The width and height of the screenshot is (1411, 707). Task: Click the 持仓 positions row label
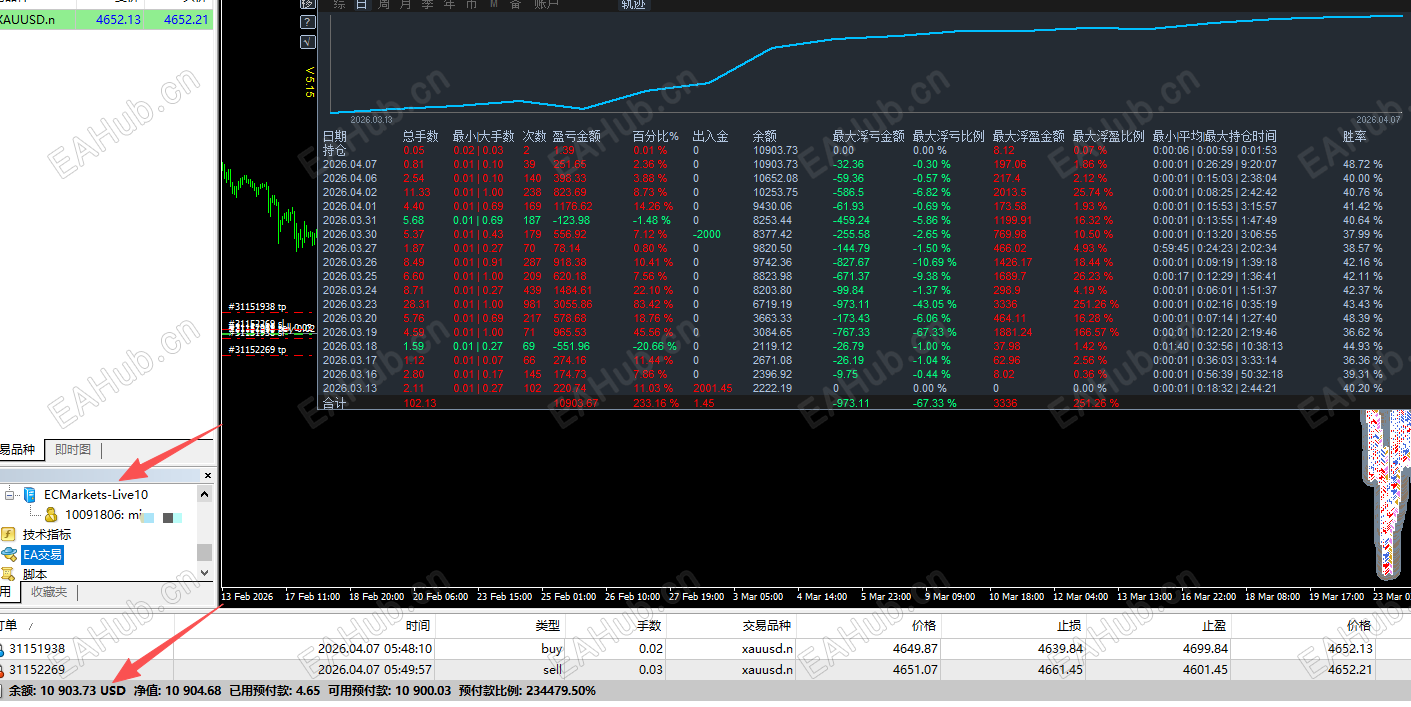333,150
